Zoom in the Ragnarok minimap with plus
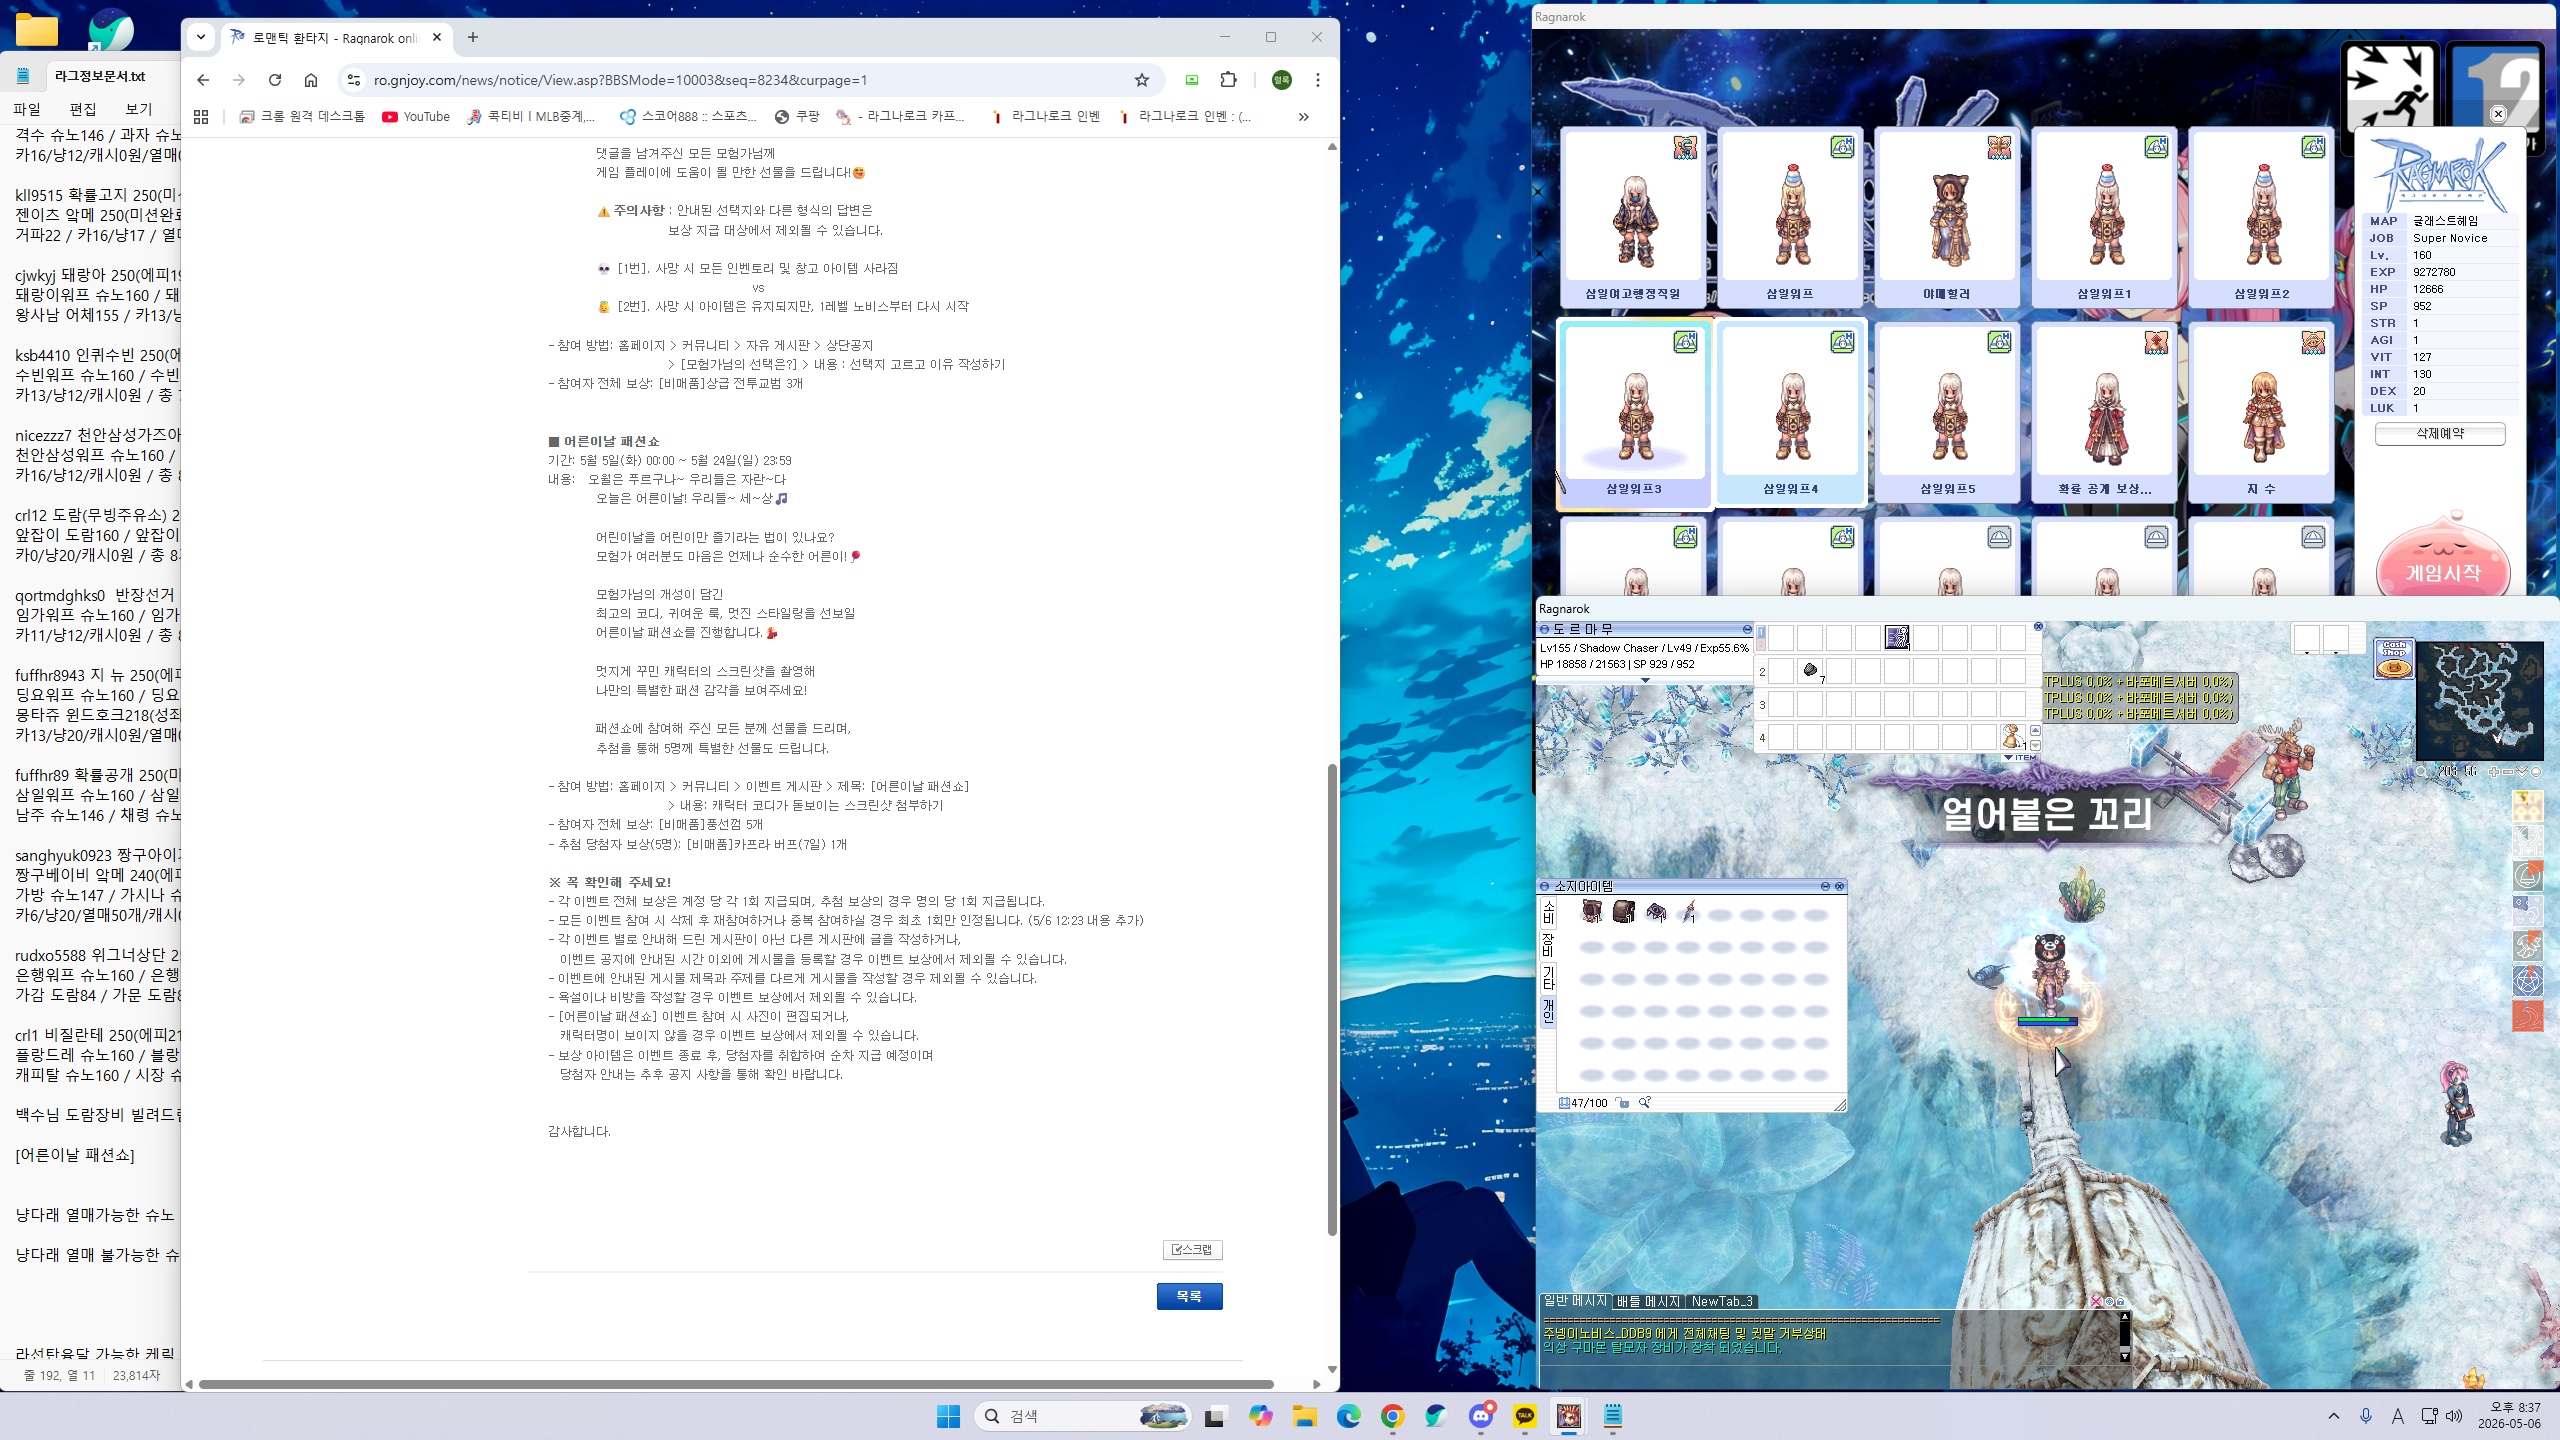Screen dimensions: 2560x1440 (2494, 771)
